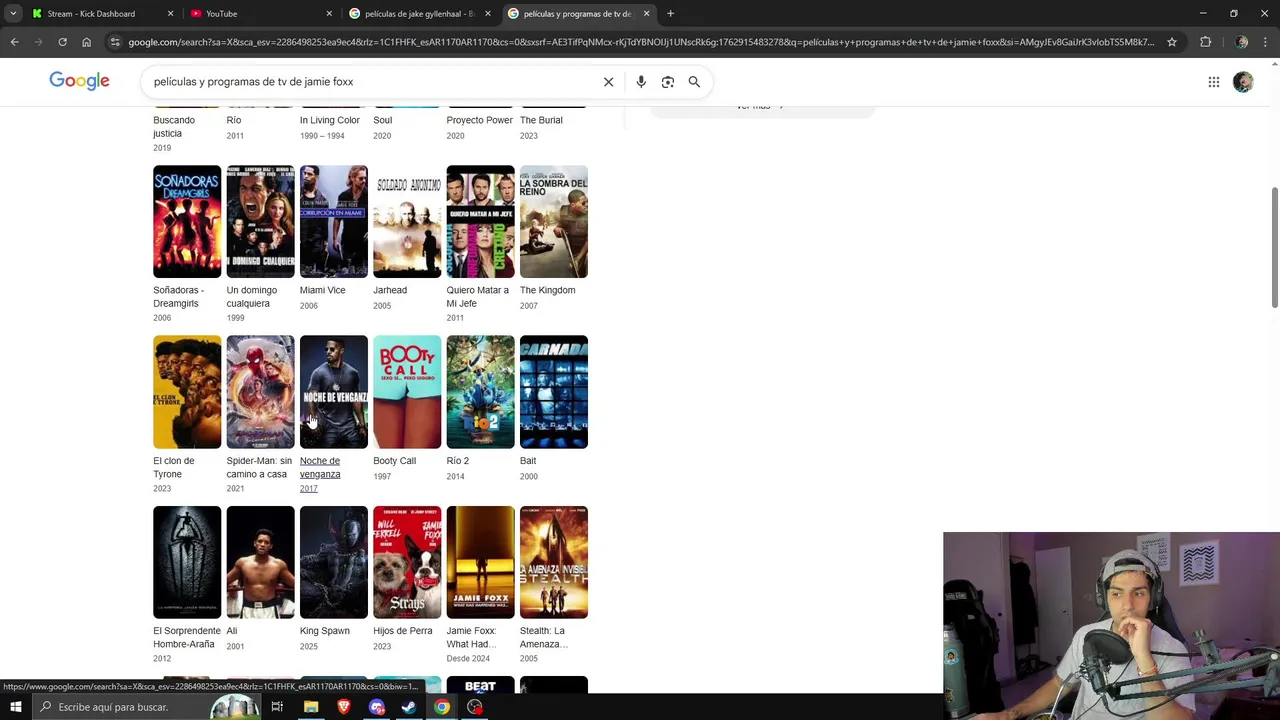The height and width of the screenshot is (720, 1280).
Task: Submit search with the magnifier icon
Action: (x=694, y=82)
